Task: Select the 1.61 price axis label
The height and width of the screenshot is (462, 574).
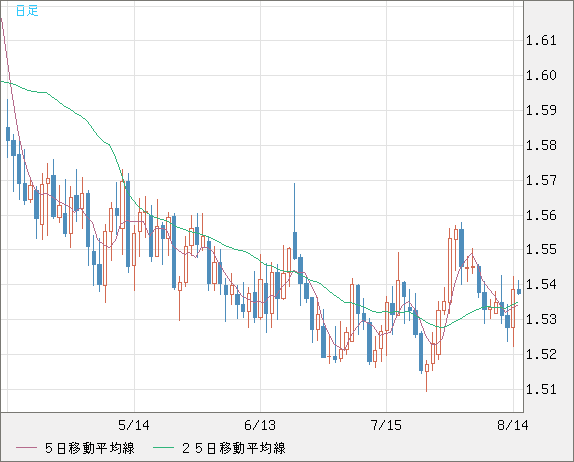Action: click(541, 40)
